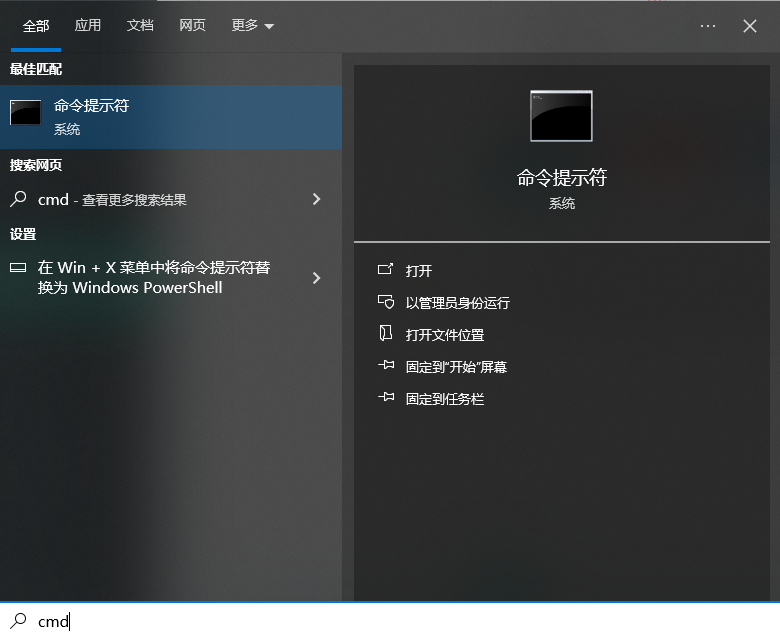The width and height of the screenshot is (780, 638).
Task: Switch to the 网页 tab
Action: point(192,26)
